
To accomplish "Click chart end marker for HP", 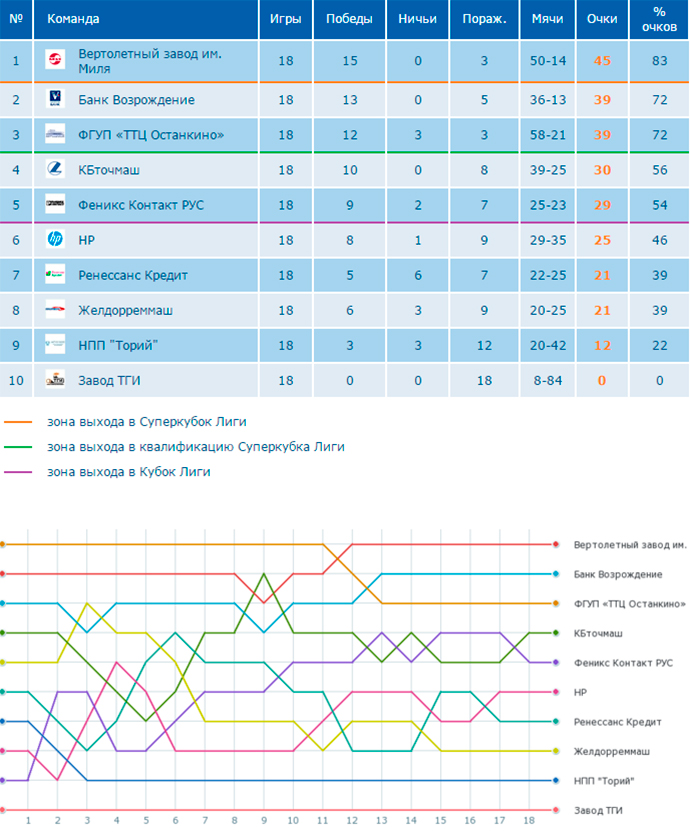I will click(556, 692).
